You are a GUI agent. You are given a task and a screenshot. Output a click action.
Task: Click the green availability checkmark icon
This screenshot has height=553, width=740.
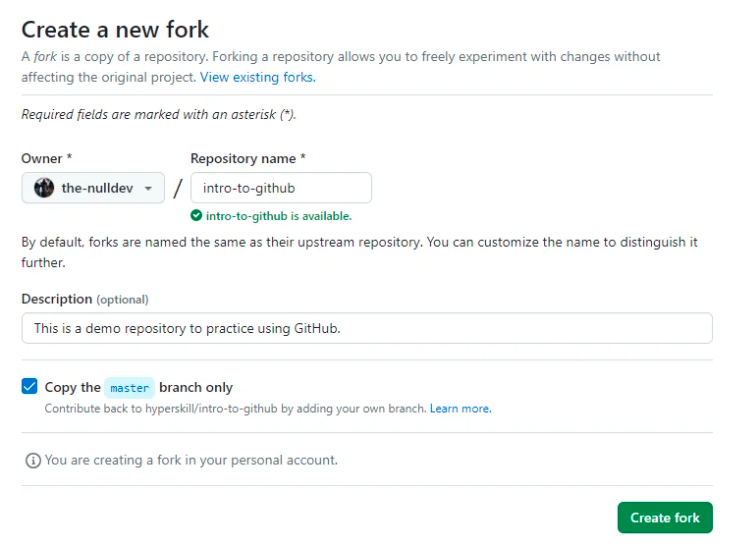[x=196, y=216]
